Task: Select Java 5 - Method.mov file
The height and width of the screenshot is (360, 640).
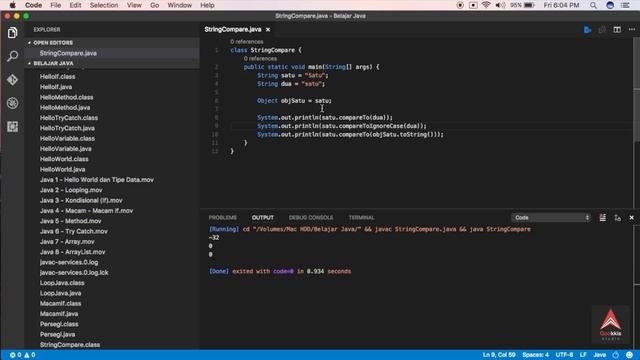Action: tap(71, 221)
